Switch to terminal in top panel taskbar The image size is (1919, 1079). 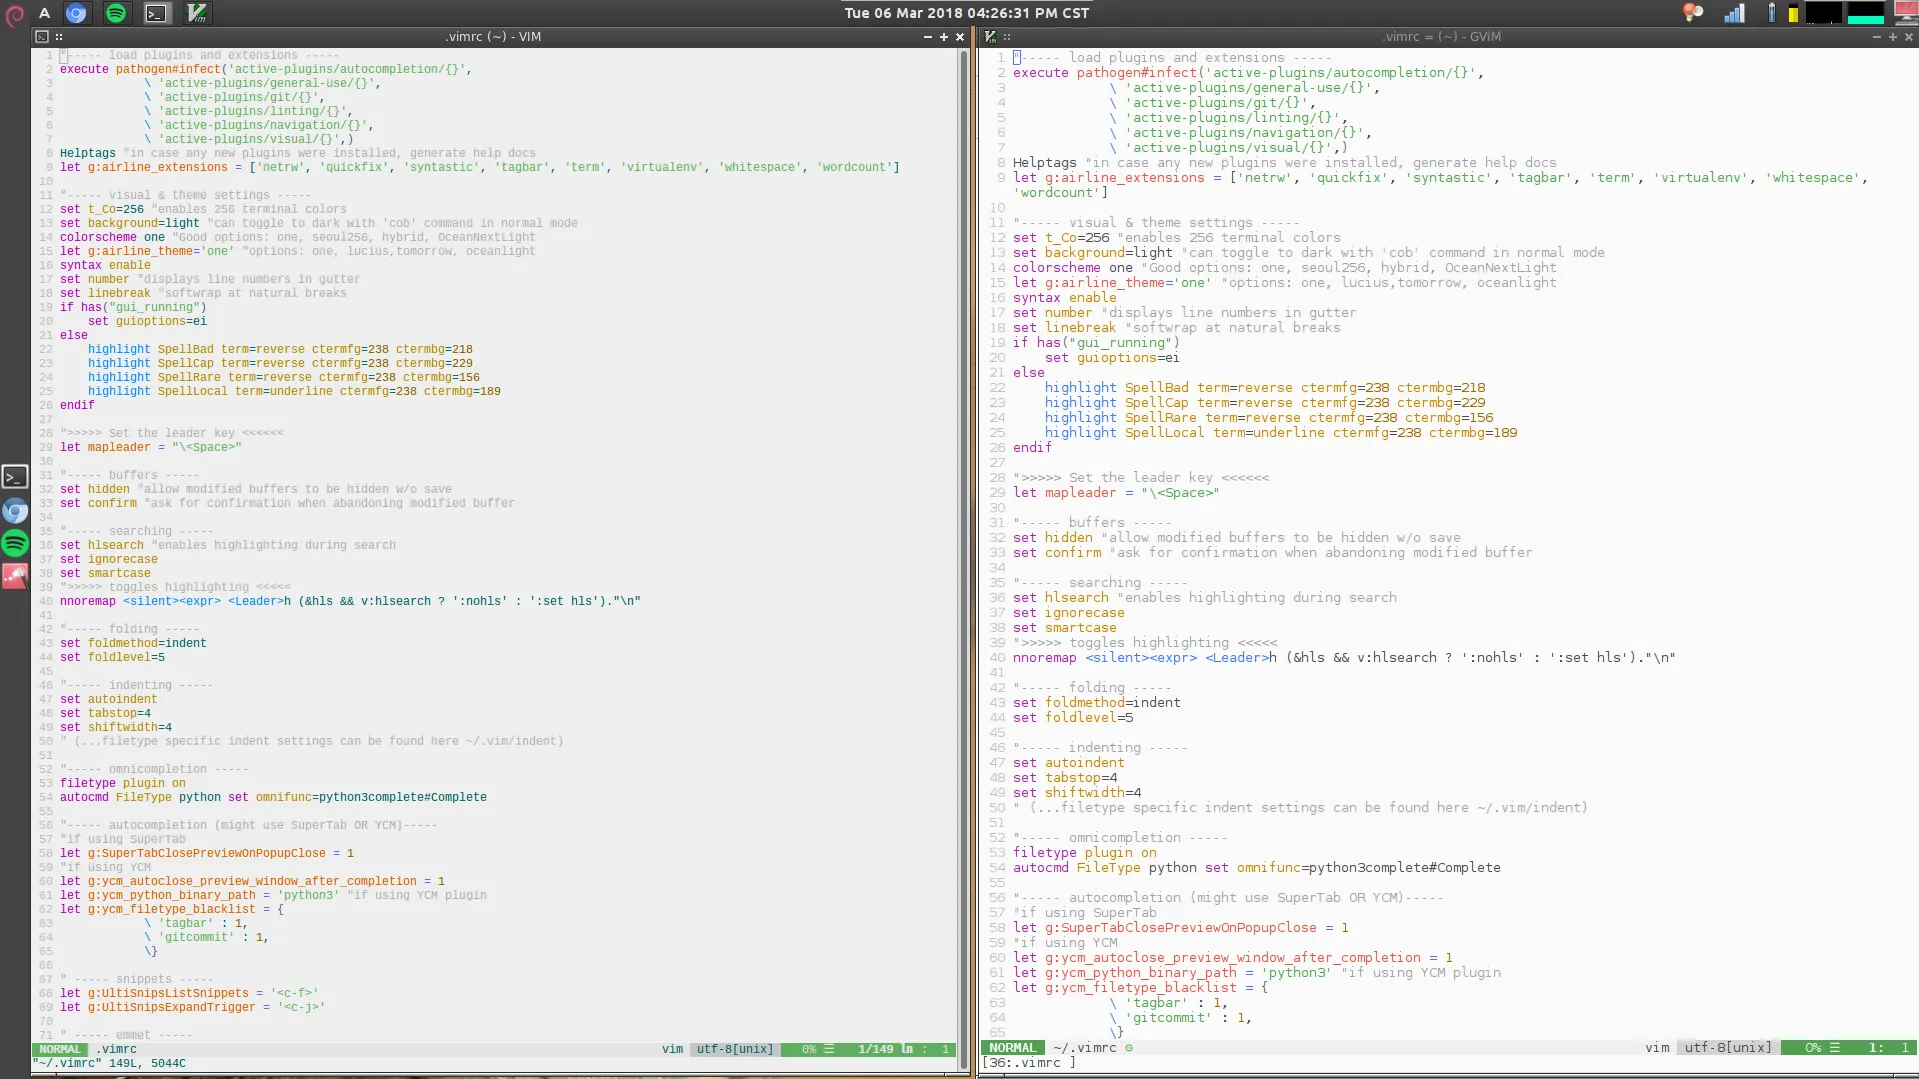pos(156,13)
